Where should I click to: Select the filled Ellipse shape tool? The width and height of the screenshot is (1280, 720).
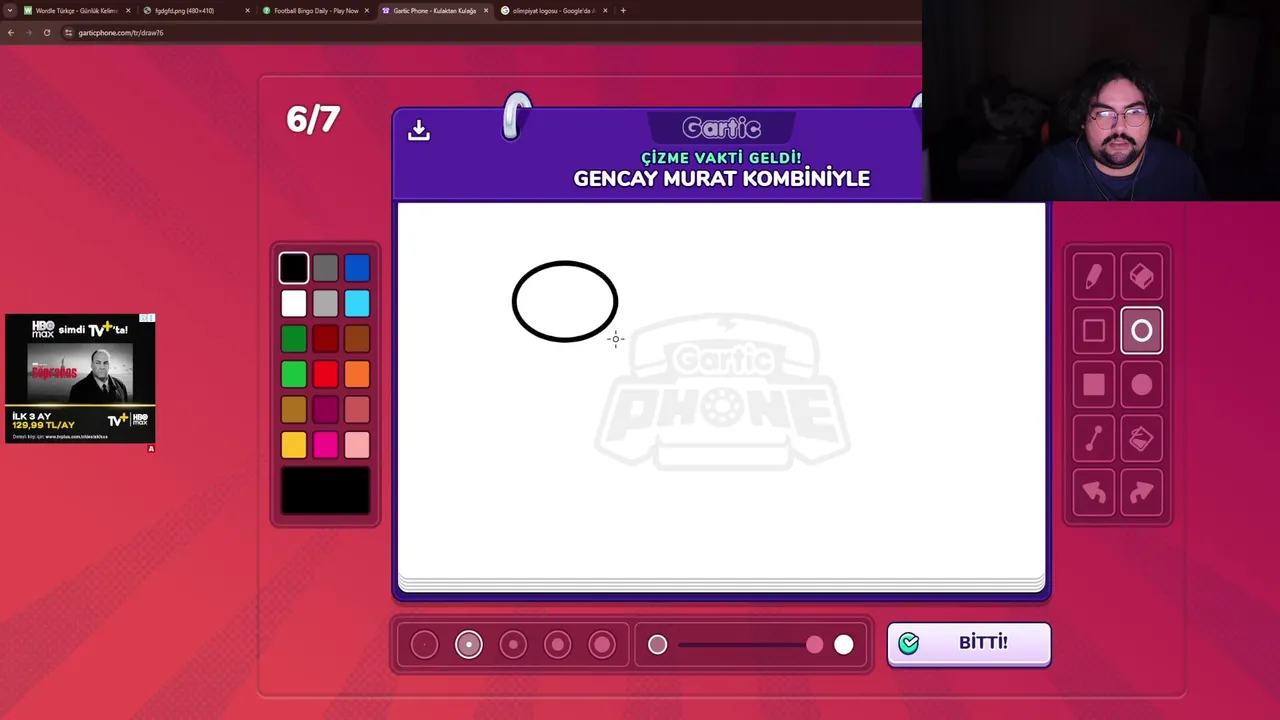(x=1141, y=385)
